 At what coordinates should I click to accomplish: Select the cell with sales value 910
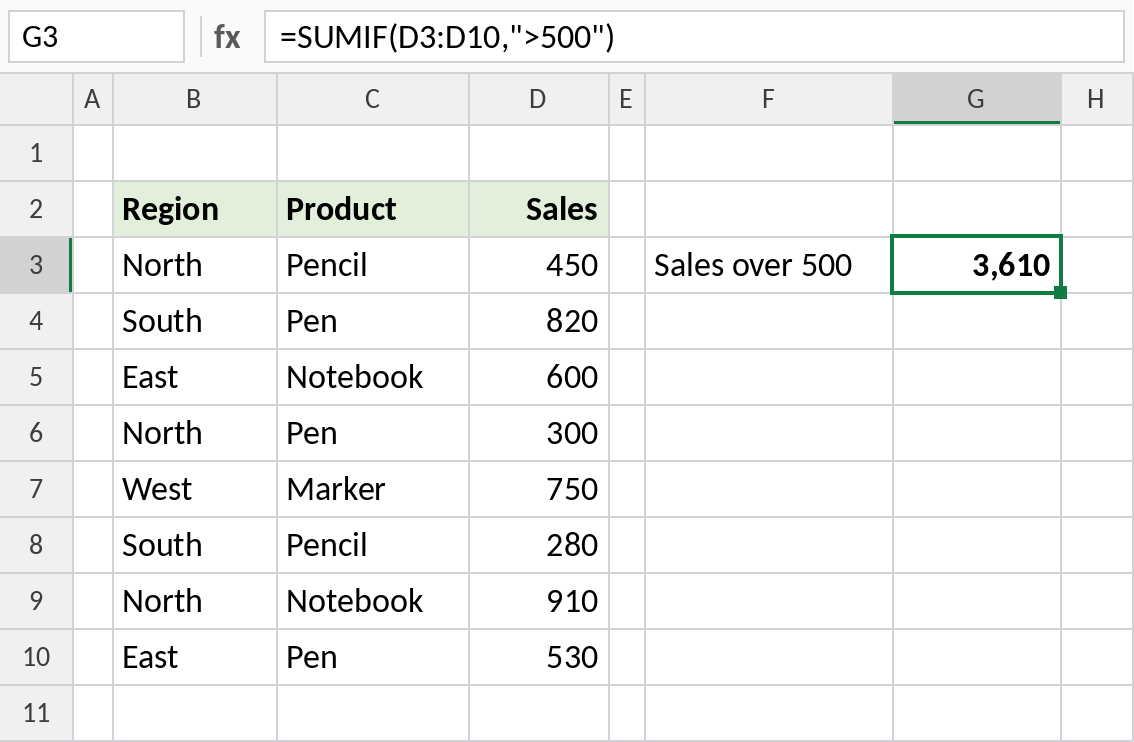click(x=539, y=601)
